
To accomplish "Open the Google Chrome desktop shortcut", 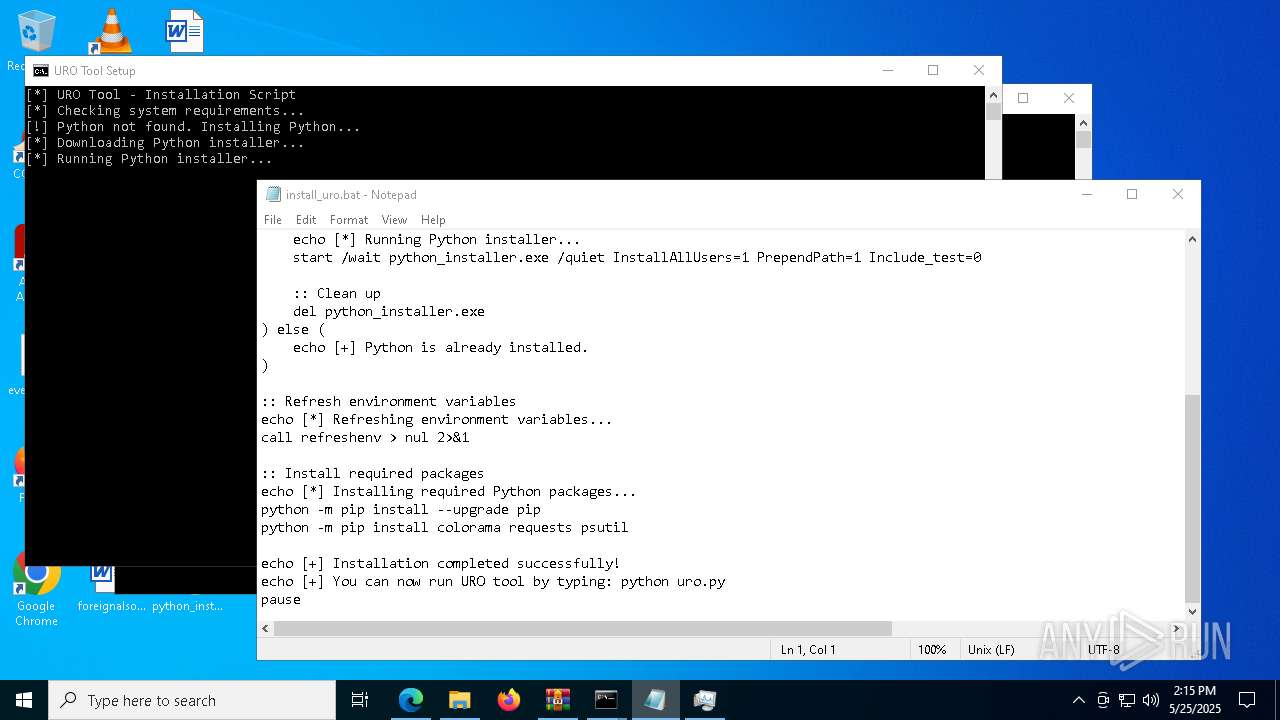I will (x=36, y=590).
